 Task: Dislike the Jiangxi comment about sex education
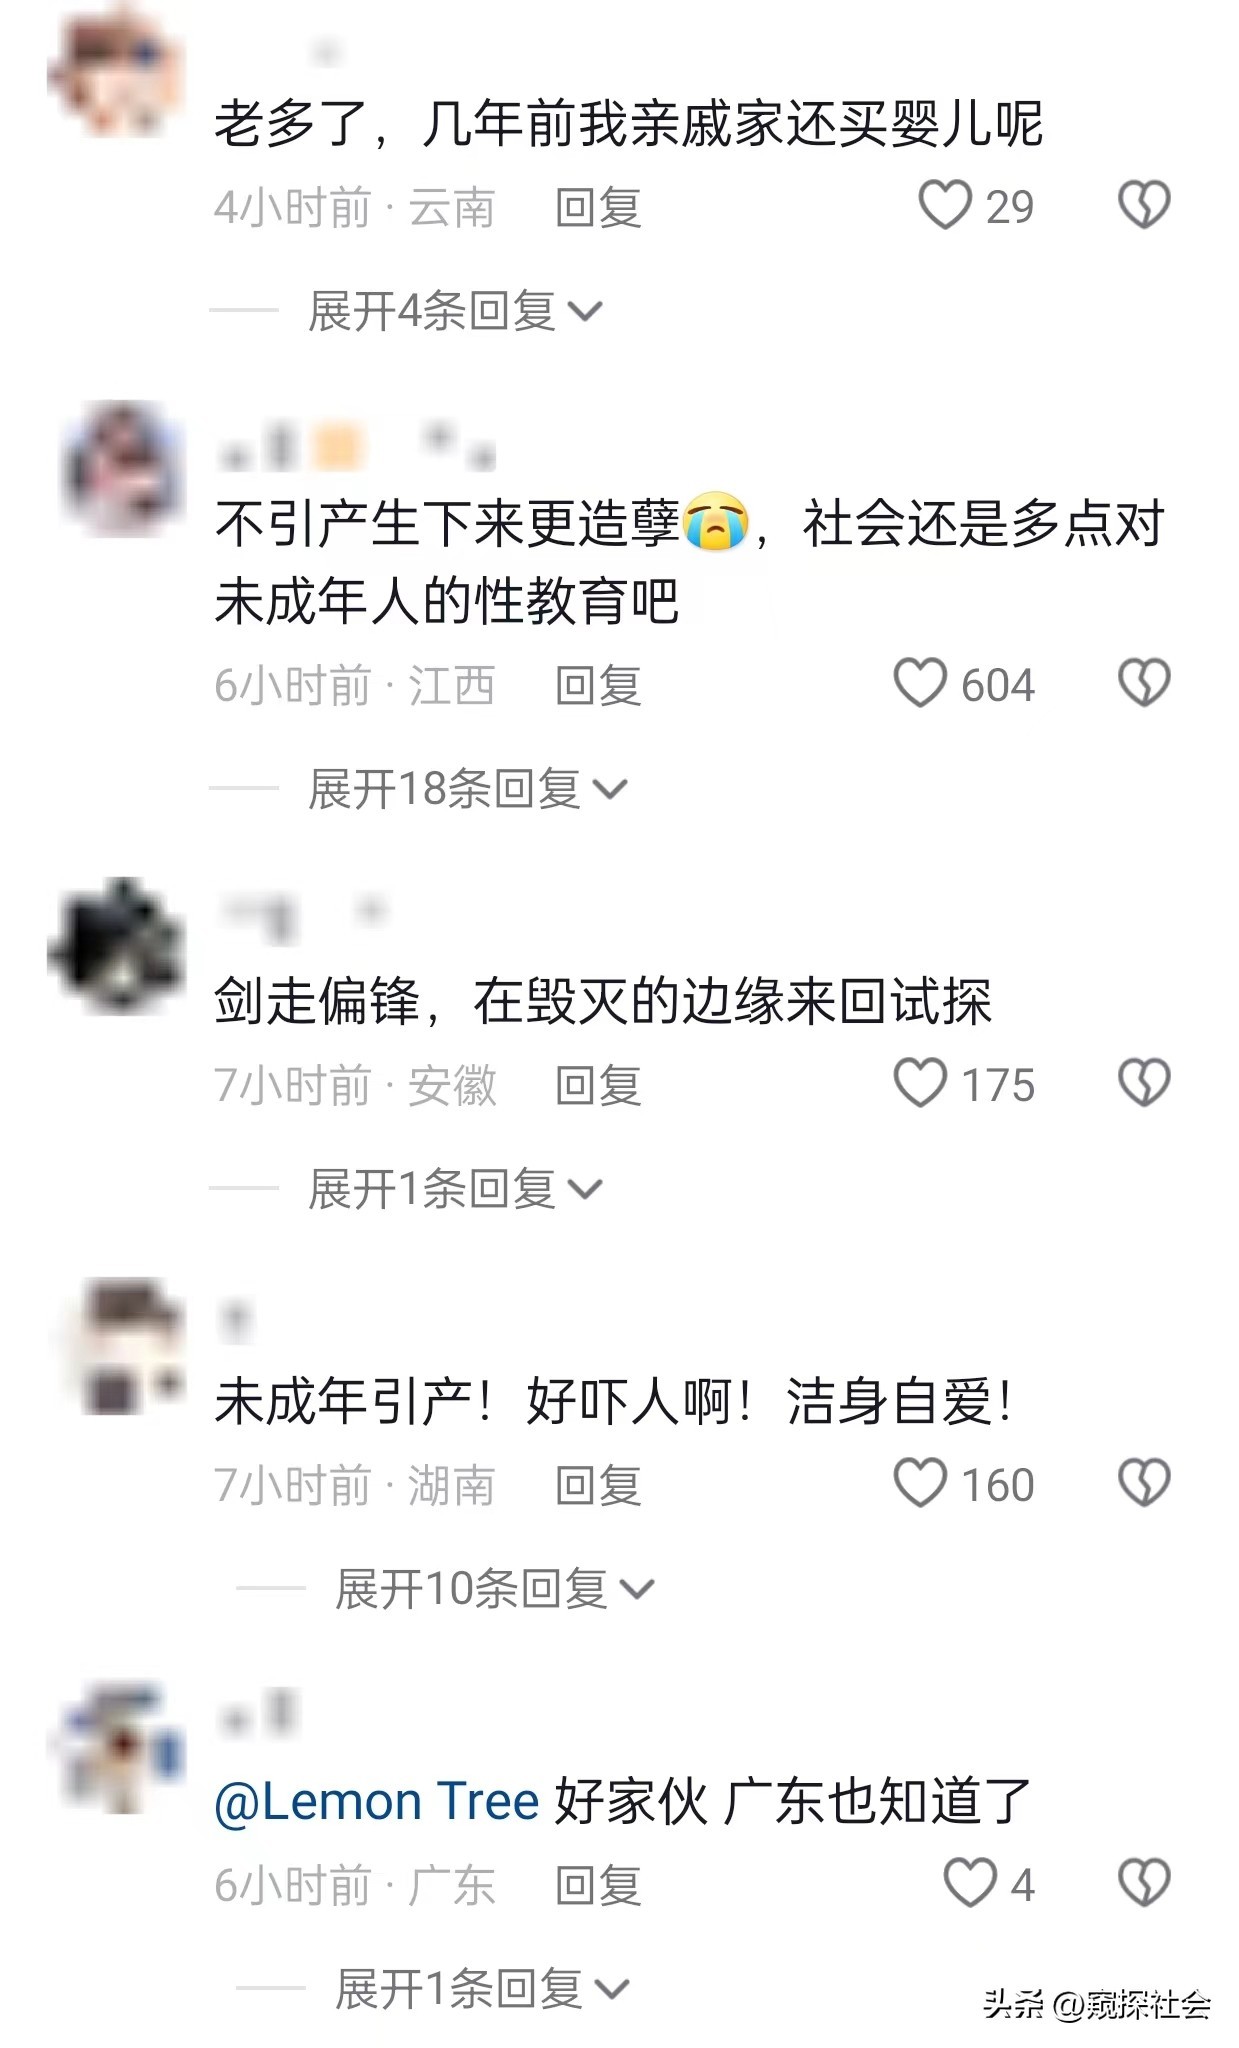(1143, 684)
